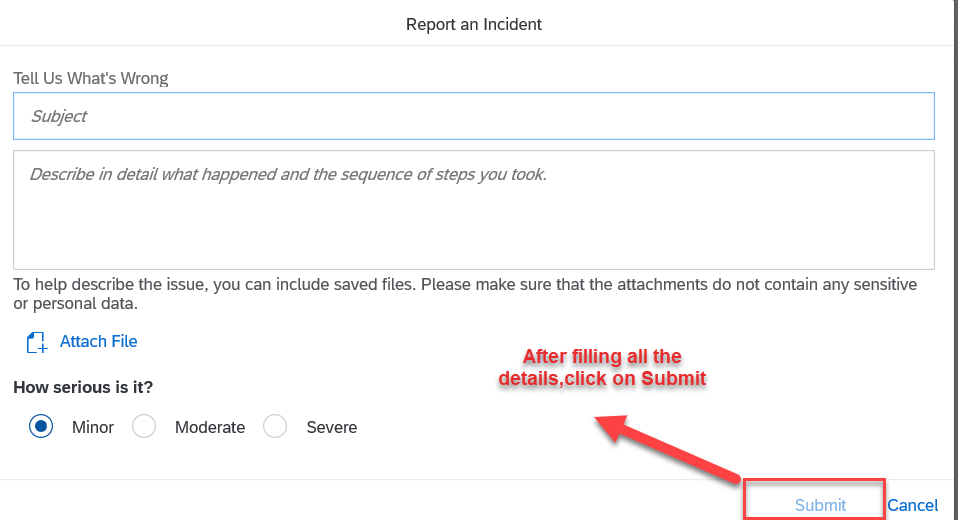Focus the Subject input field
The width and height of the screenshot is (958, 520).
tap(474, 116)
